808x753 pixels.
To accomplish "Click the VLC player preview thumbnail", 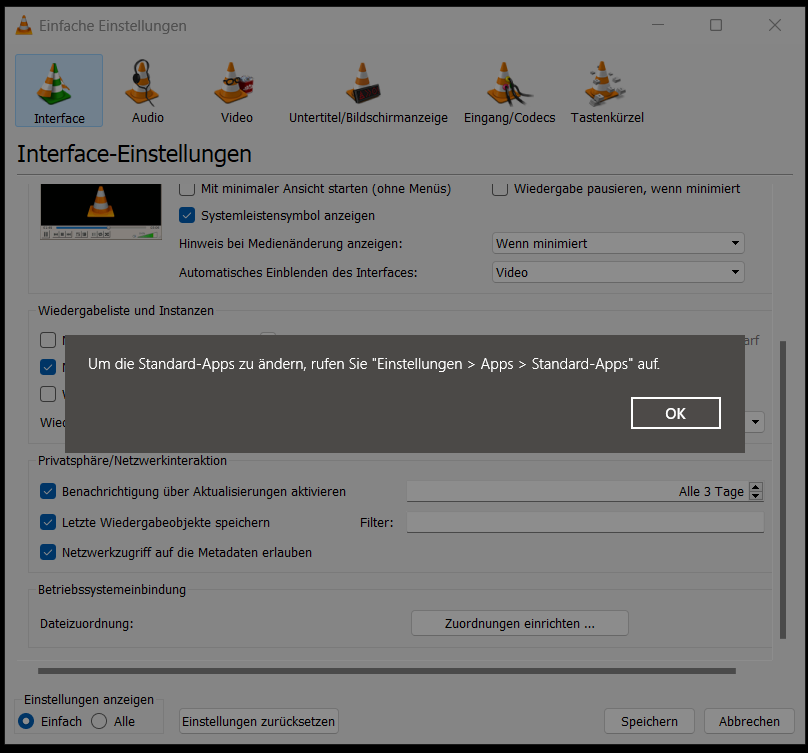I will click(101, 211).
